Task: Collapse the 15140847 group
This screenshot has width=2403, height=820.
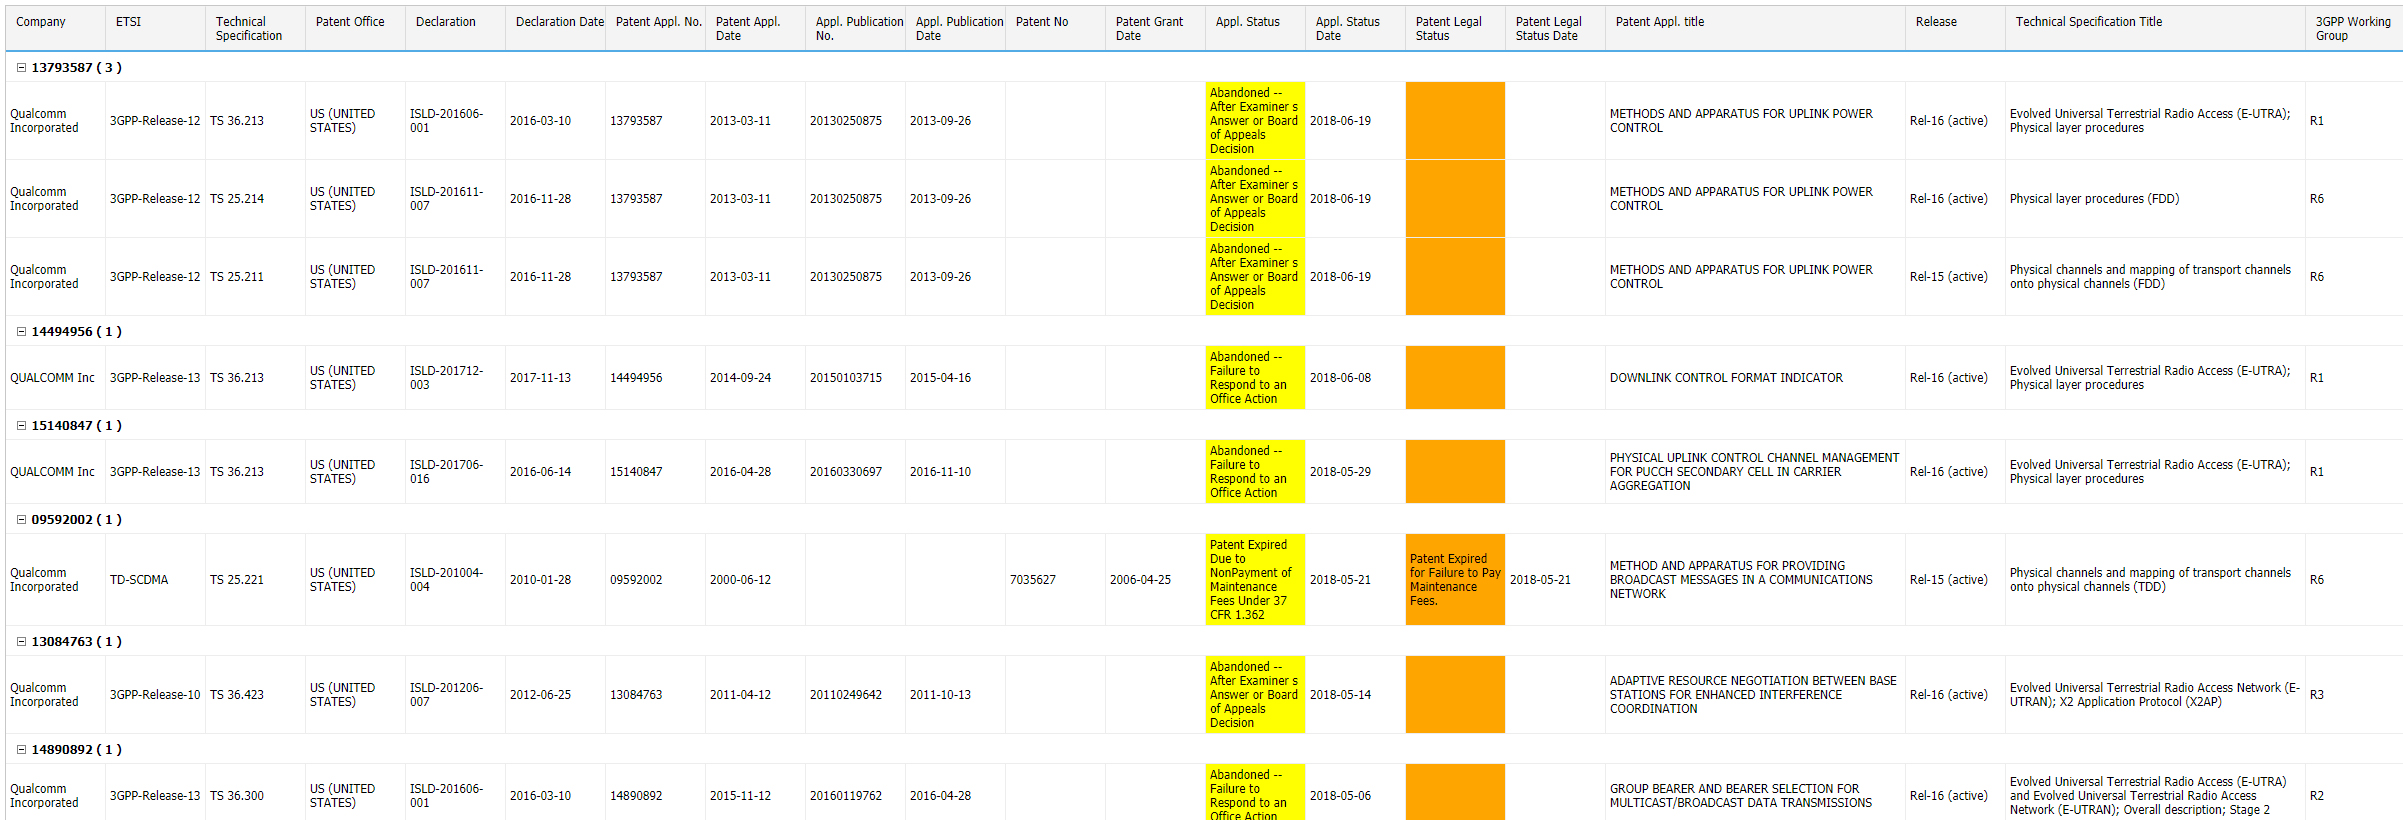Action: coord(21,426)
